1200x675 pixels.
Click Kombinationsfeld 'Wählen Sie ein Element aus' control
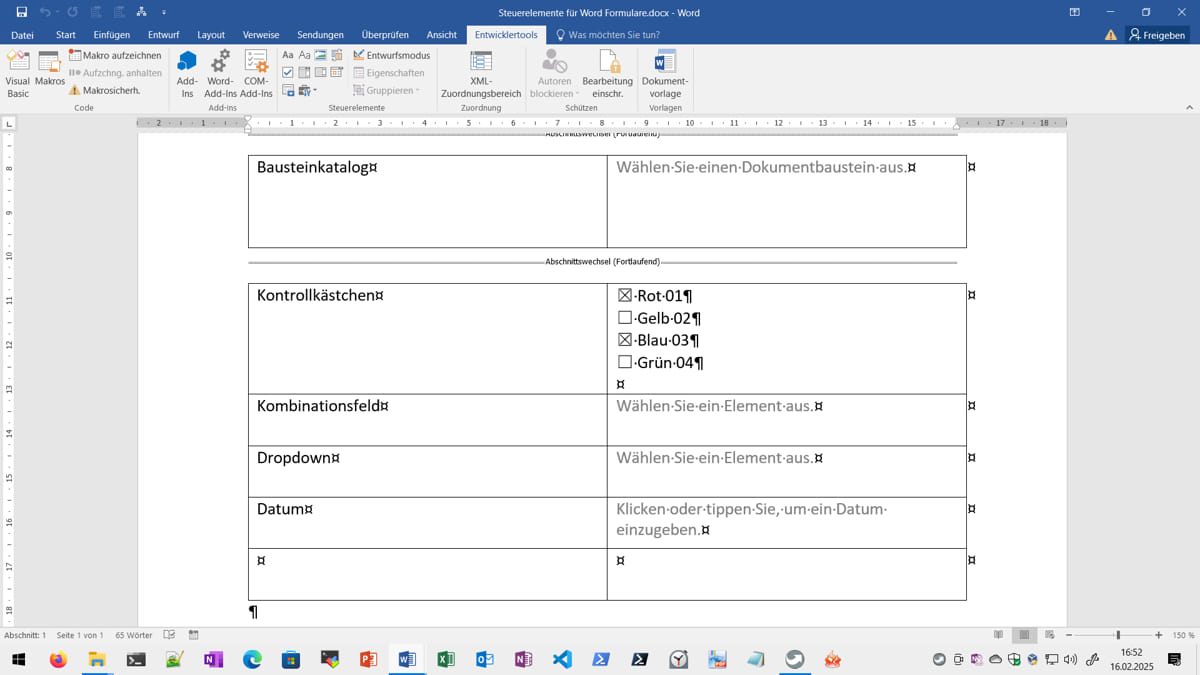715,406
